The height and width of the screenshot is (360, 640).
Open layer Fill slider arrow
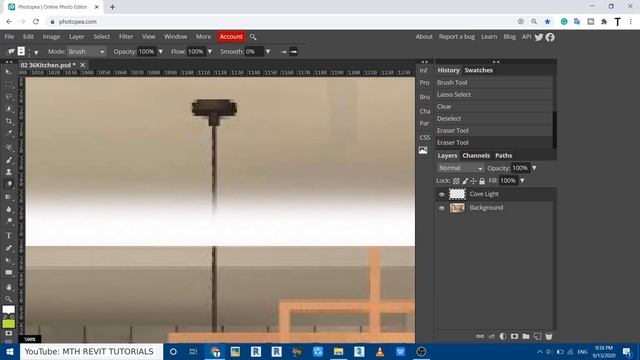click(x=522, y=181)
